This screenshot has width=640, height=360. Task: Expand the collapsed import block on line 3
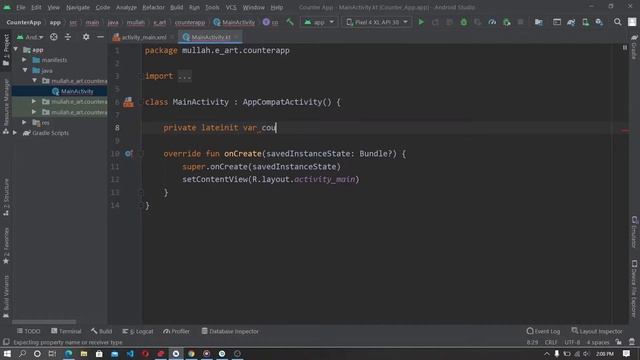click(x=184, y=76)
